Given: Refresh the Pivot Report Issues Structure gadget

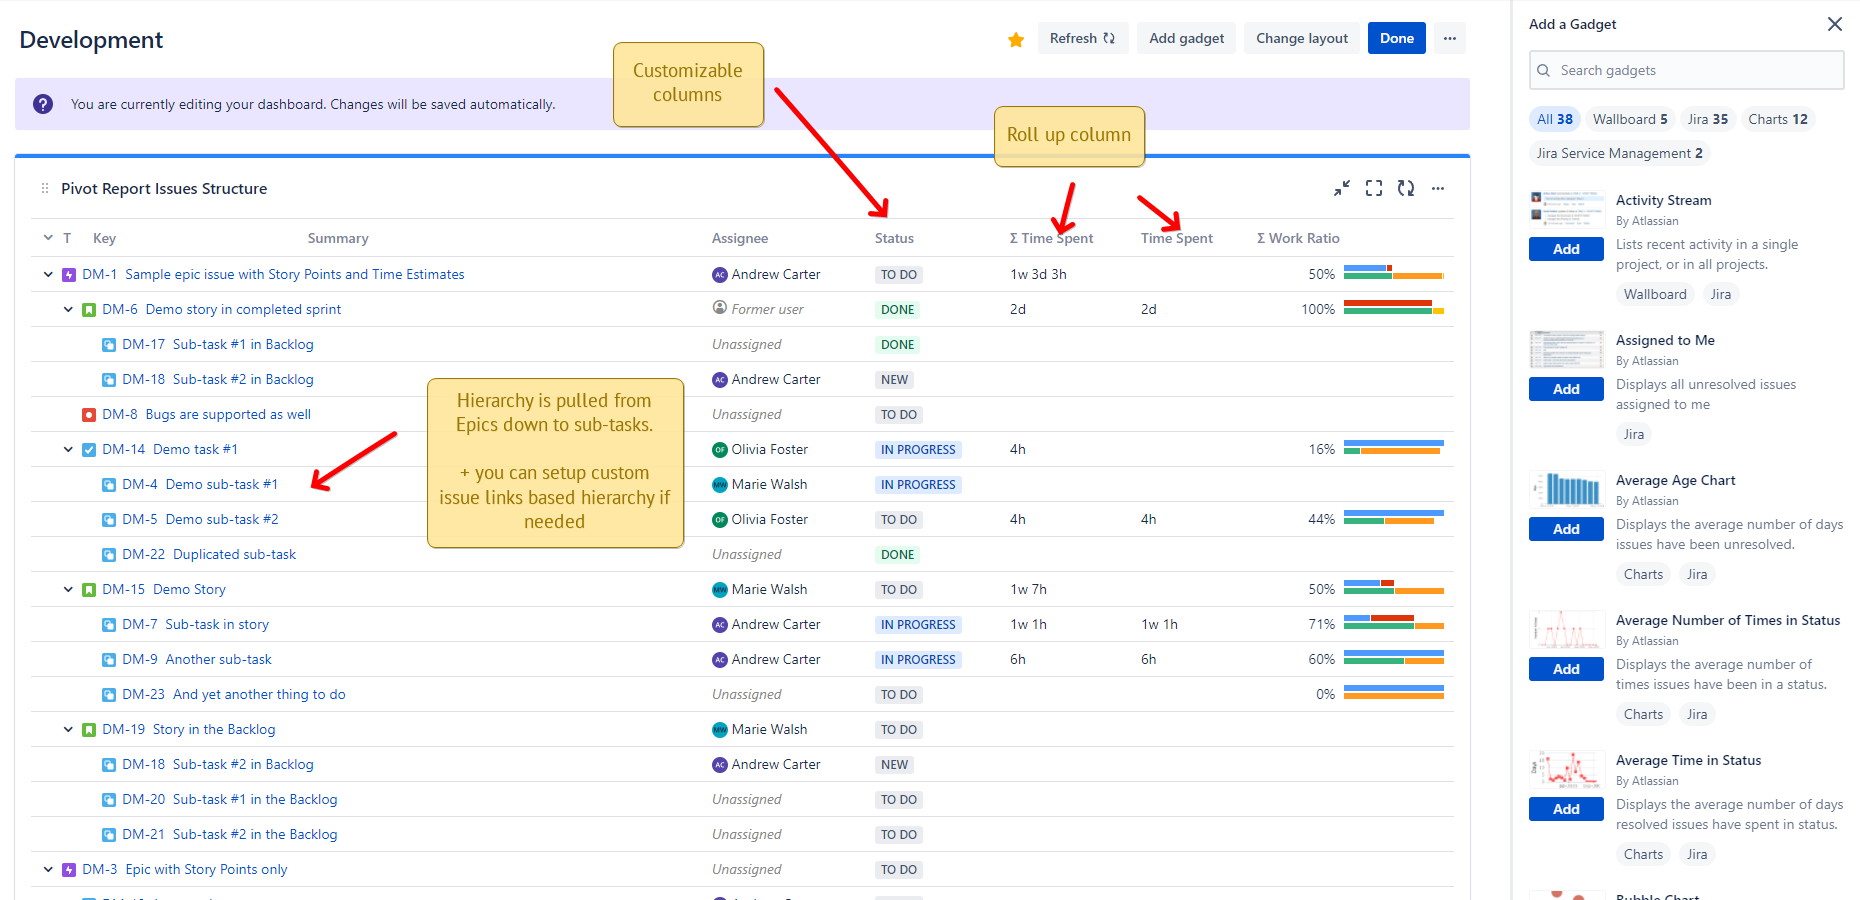Looking at the screenshot, I should tap(1406, 188).
